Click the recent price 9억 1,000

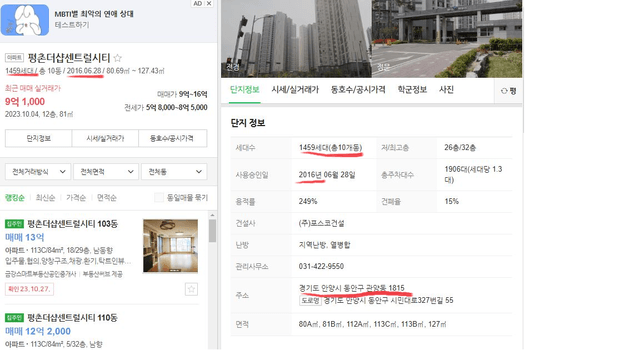coord(25,102)
